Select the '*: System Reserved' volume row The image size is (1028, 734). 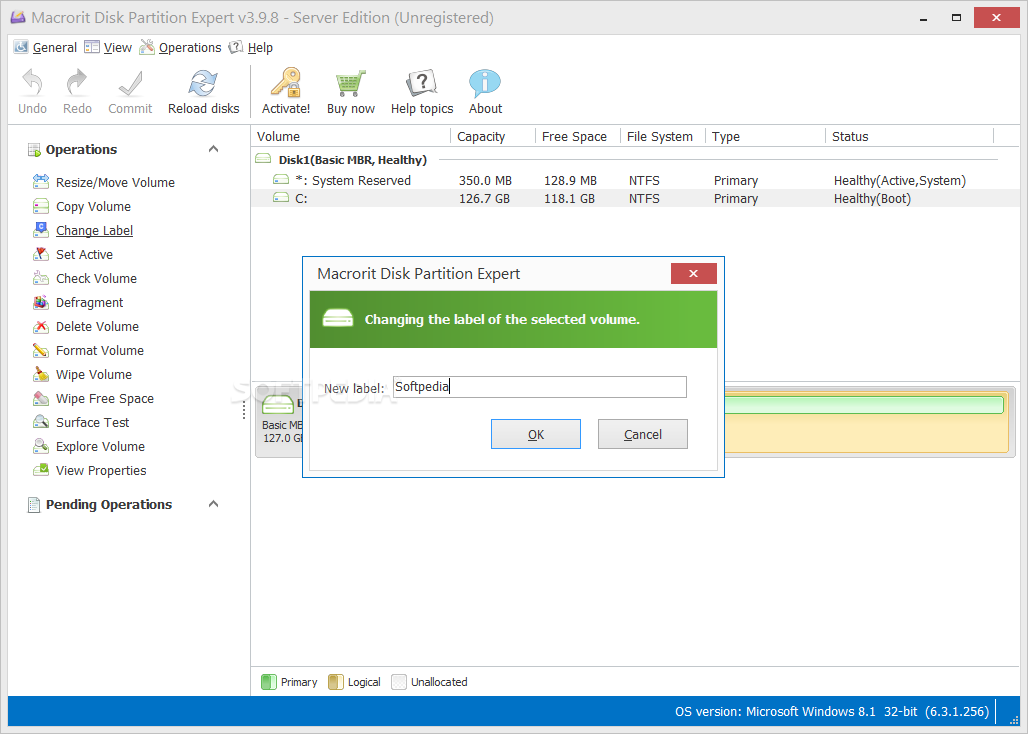point(635,180)
